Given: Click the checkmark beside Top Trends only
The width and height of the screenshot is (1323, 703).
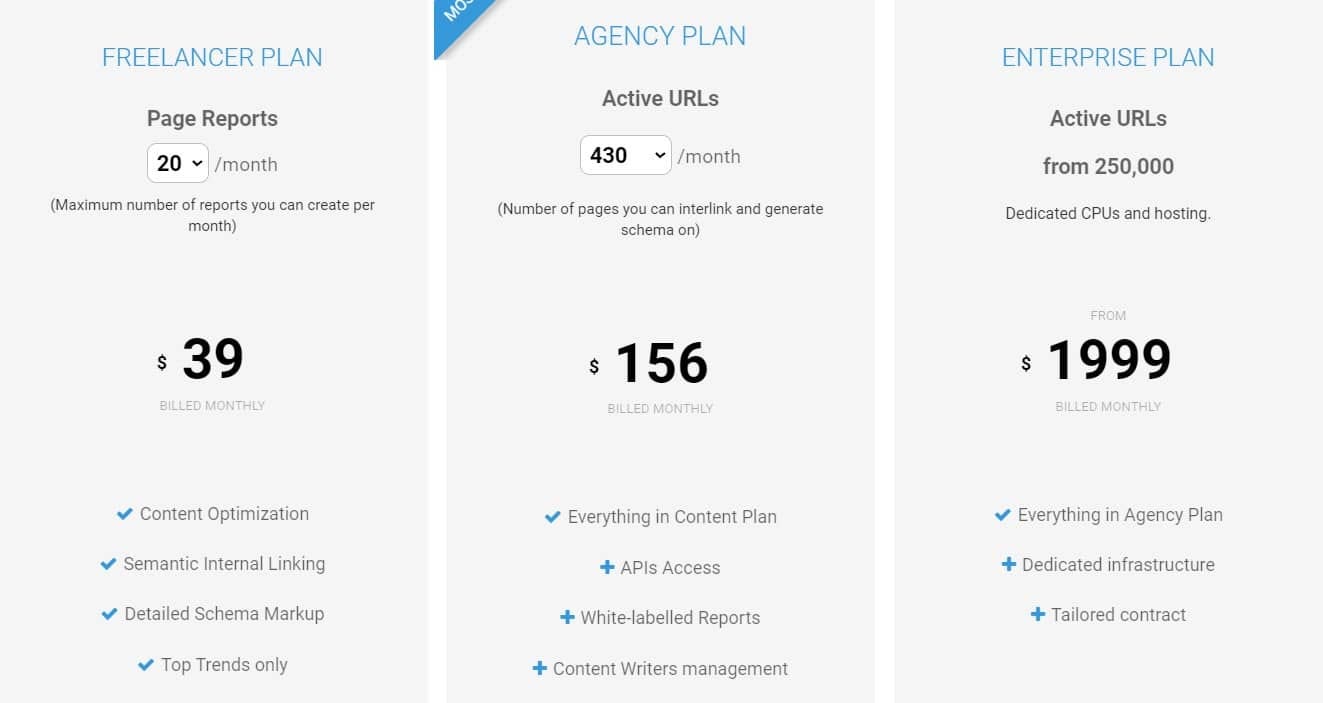Looking at the screenshot, I should pos(143,664).
